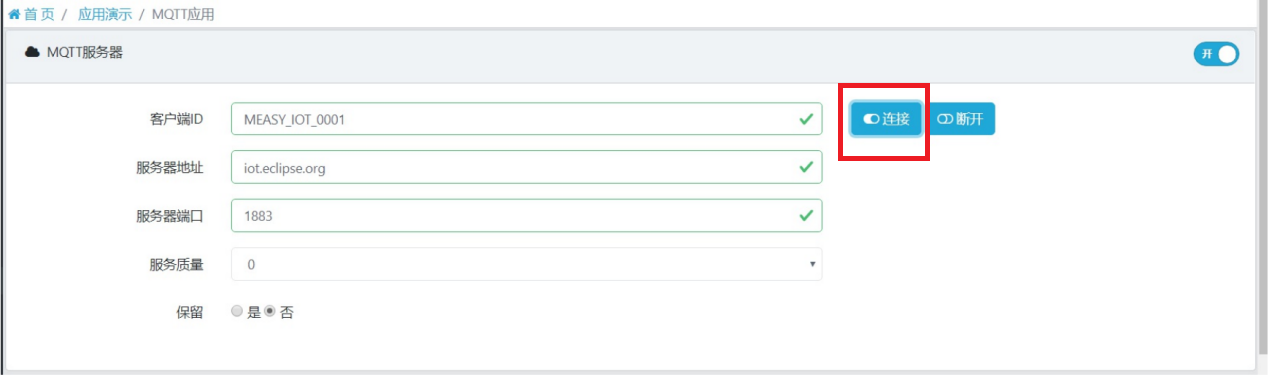Select the 是 radio button for 保留

[x=237, y=312]
